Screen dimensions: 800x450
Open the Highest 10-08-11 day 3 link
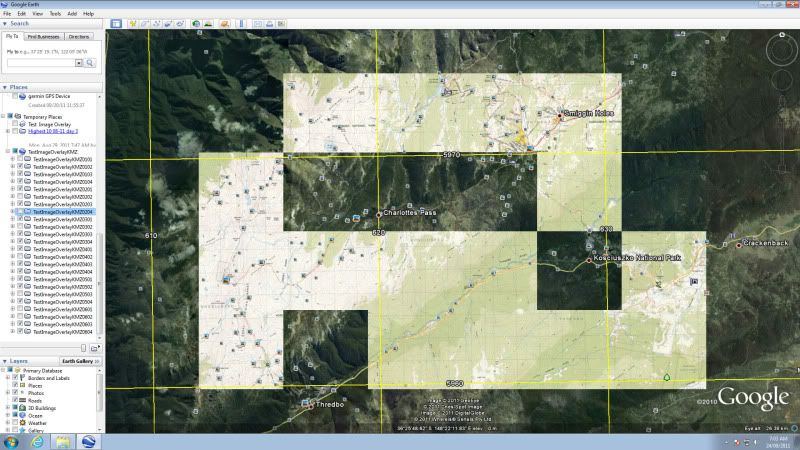tap(53, 131)
